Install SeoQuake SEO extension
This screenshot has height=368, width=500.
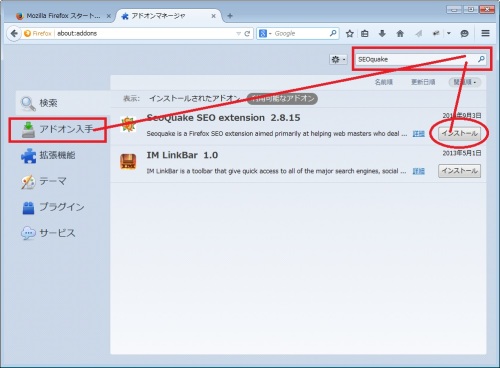[460, 133]
